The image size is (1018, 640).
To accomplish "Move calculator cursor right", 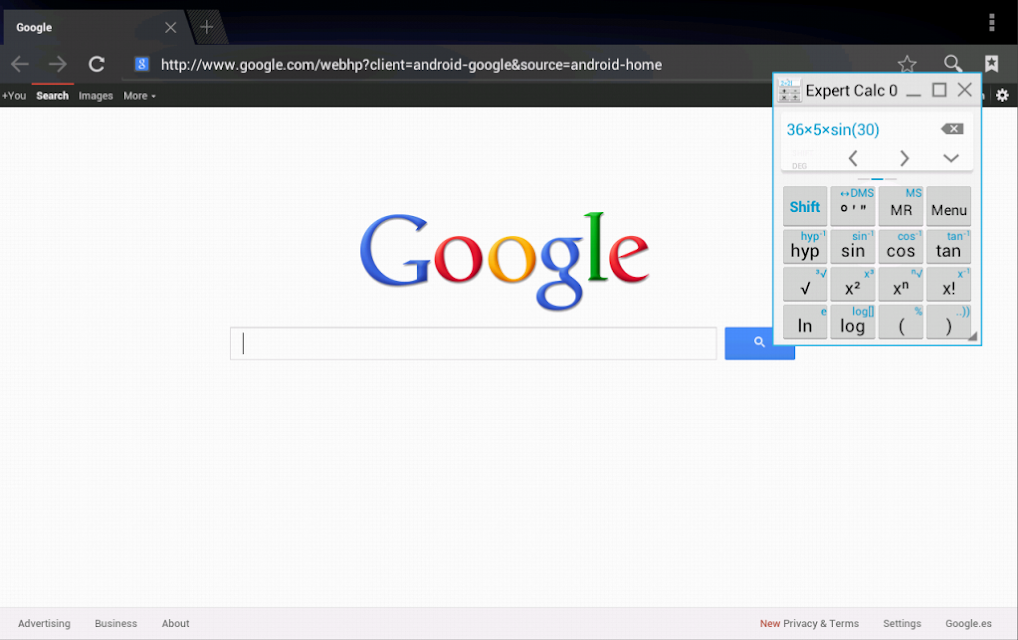I will click(904, 158).
